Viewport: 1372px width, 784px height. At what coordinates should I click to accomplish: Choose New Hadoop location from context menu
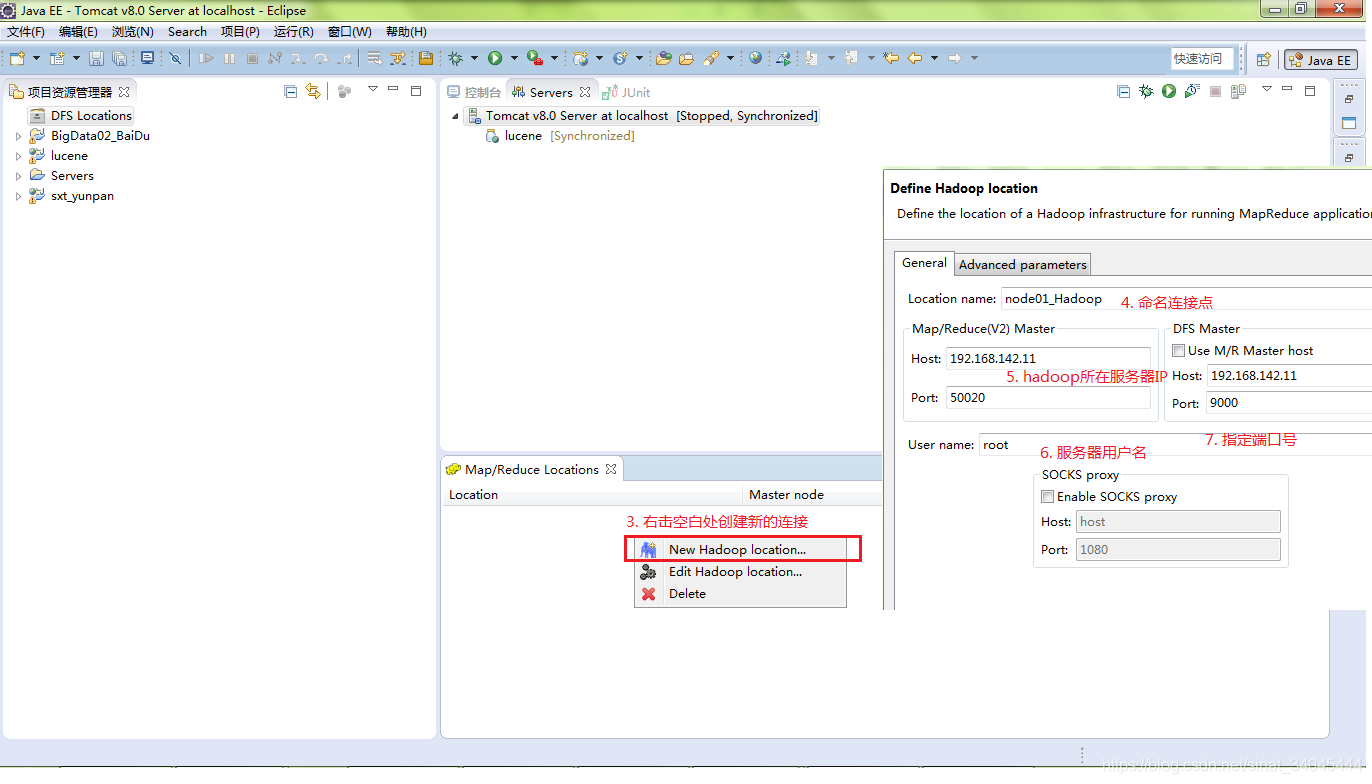point(741,549)
